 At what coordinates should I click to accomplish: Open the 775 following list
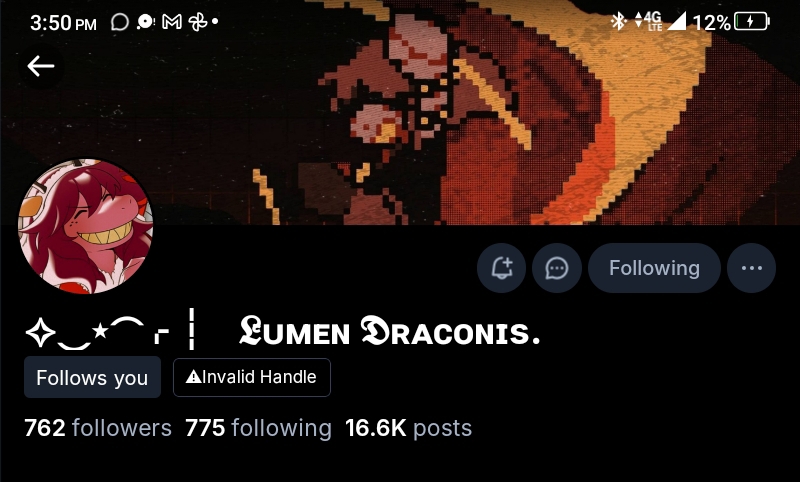pyautogui.click(x=258, y=428)
